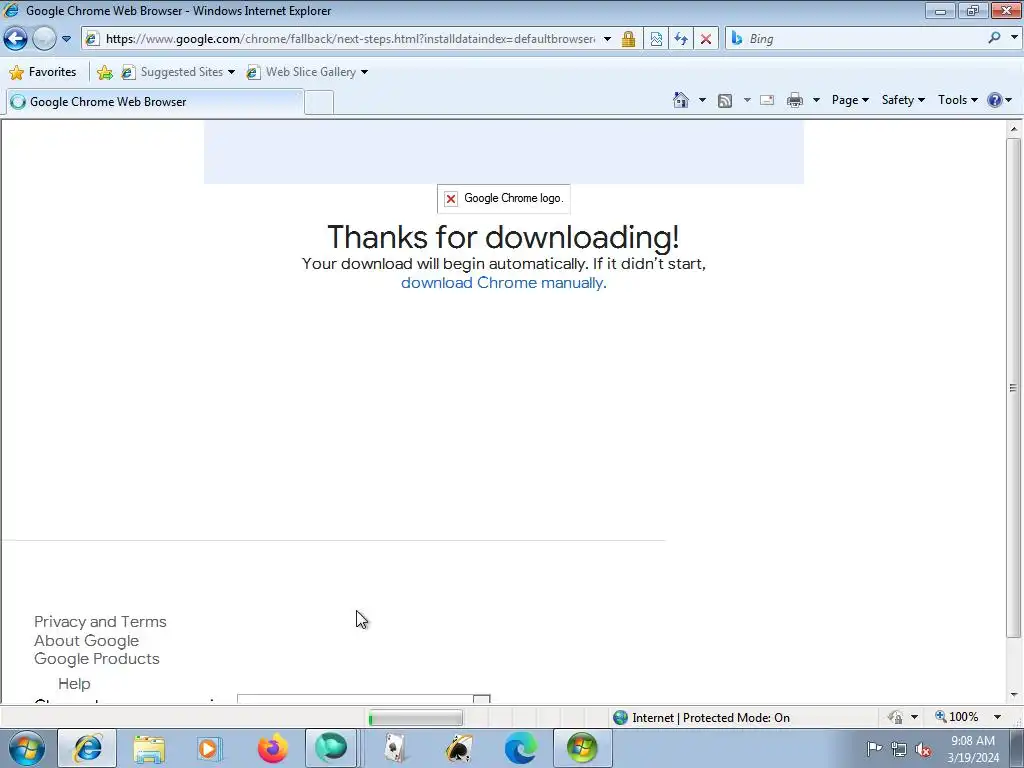Open the Windows Start menu
The image size is (1024, 768).
[27, 748]
